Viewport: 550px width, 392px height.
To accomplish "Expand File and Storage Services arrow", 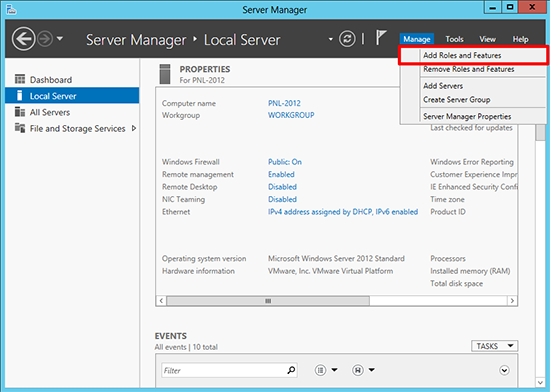I will pyautogui.click(x=134, y=128).
